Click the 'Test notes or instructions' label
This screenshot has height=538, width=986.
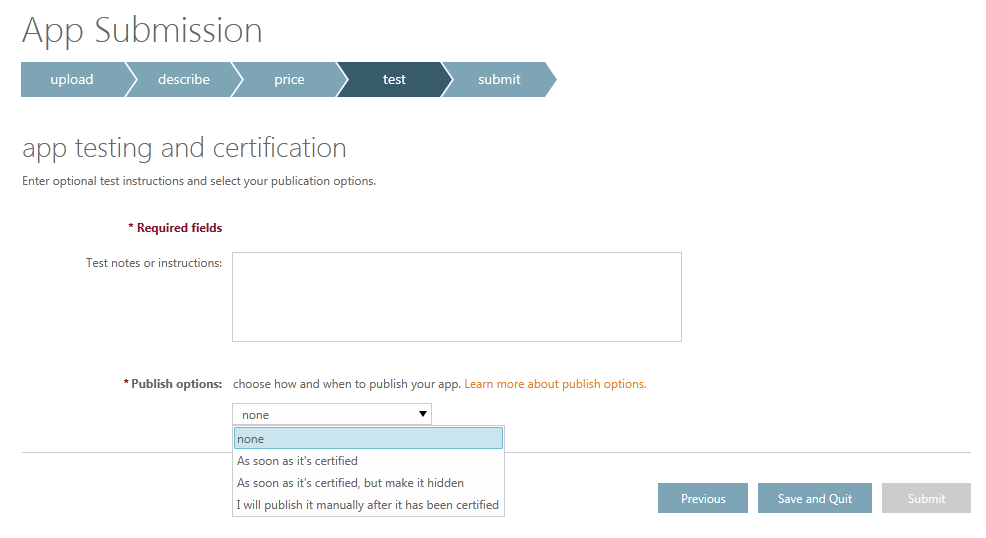tap(154, 264)
